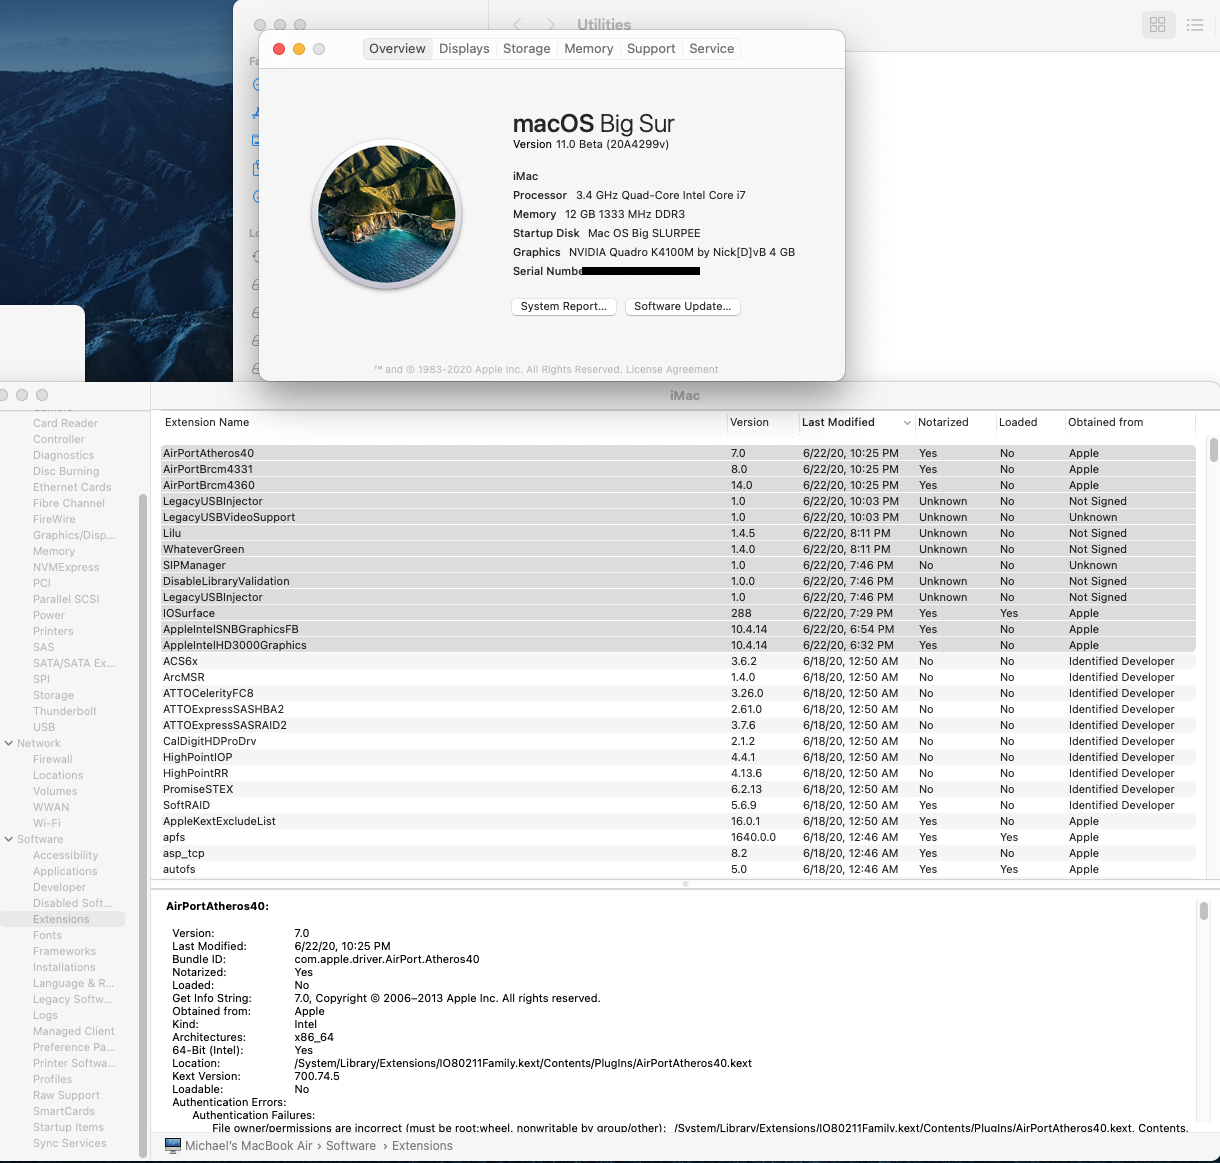Open the License Agreement link
The width and height of the screenshot is (1220, 1163).
[x=672, y=369]
